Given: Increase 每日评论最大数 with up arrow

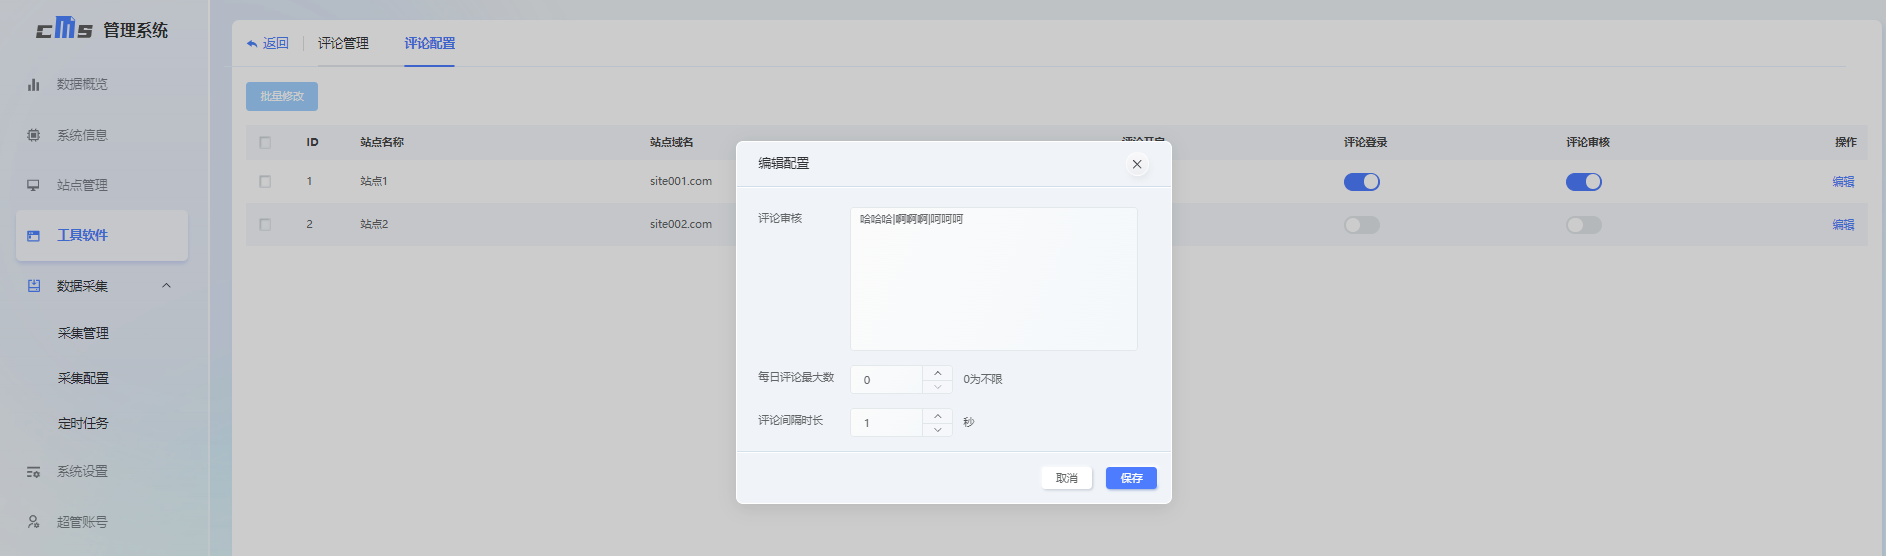Looking at the screenshot, I should [x=937, y=372].
